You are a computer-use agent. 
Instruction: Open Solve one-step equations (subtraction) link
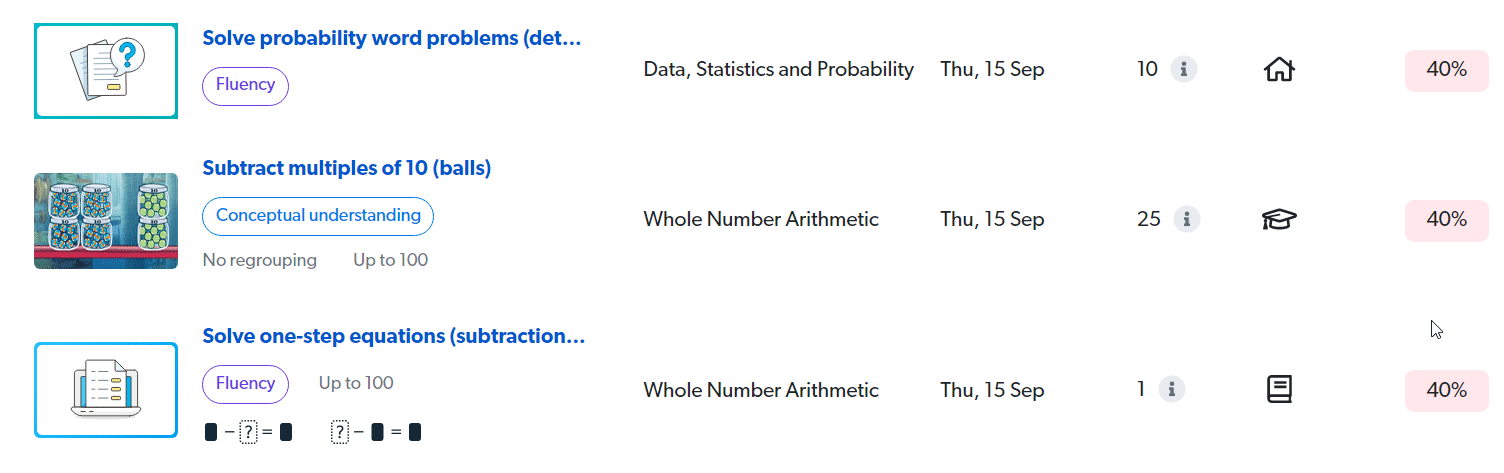(393, 336)
